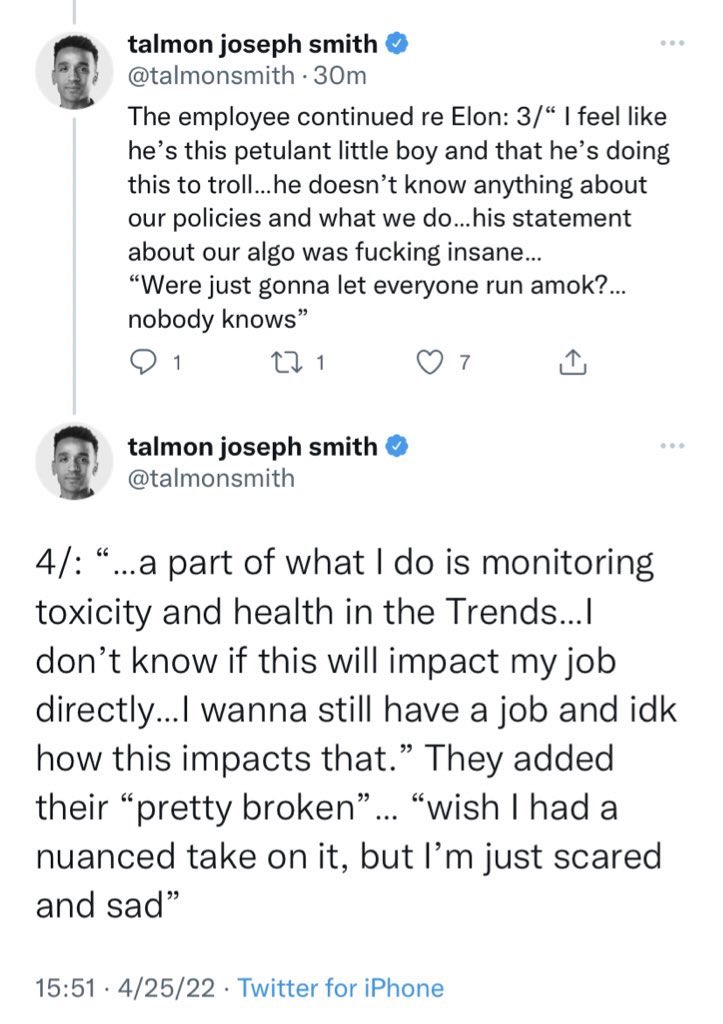Open the top 'talmon joseph smith' name link
The image size is (723, 1024).
252,44
